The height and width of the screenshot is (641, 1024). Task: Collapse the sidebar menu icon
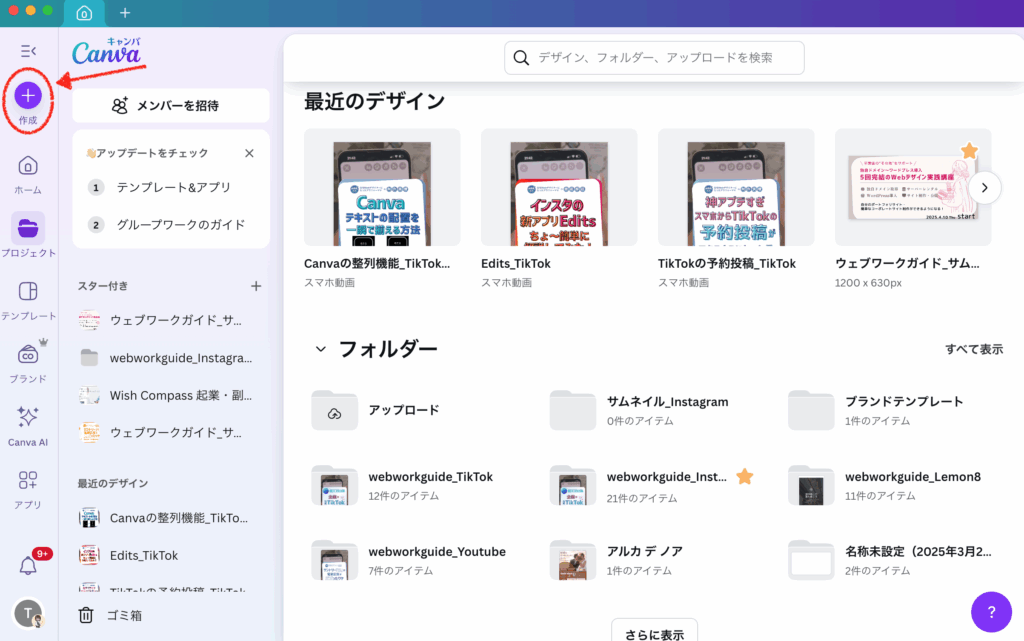tap(28, 50)
